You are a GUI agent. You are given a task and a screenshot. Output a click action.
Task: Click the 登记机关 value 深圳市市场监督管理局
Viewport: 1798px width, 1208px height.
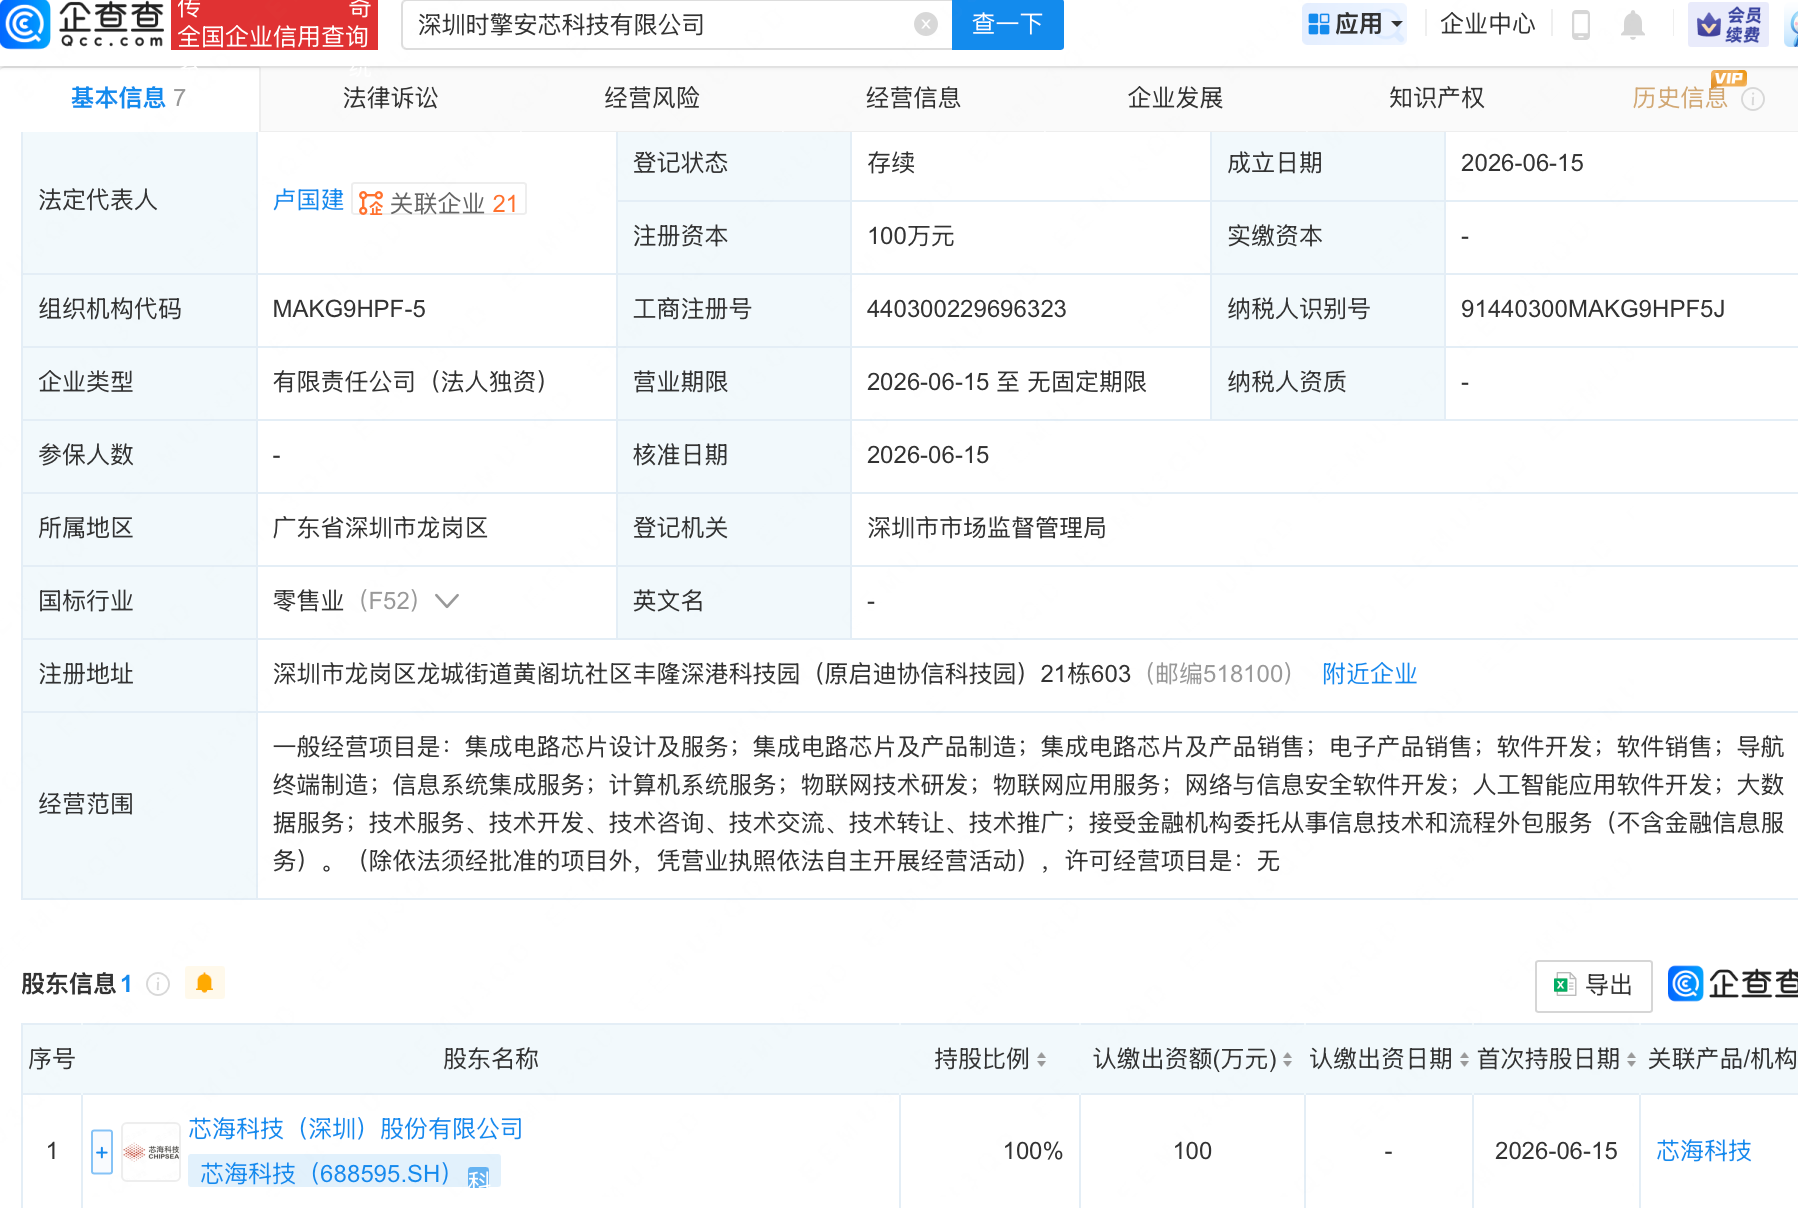[987, 528]
